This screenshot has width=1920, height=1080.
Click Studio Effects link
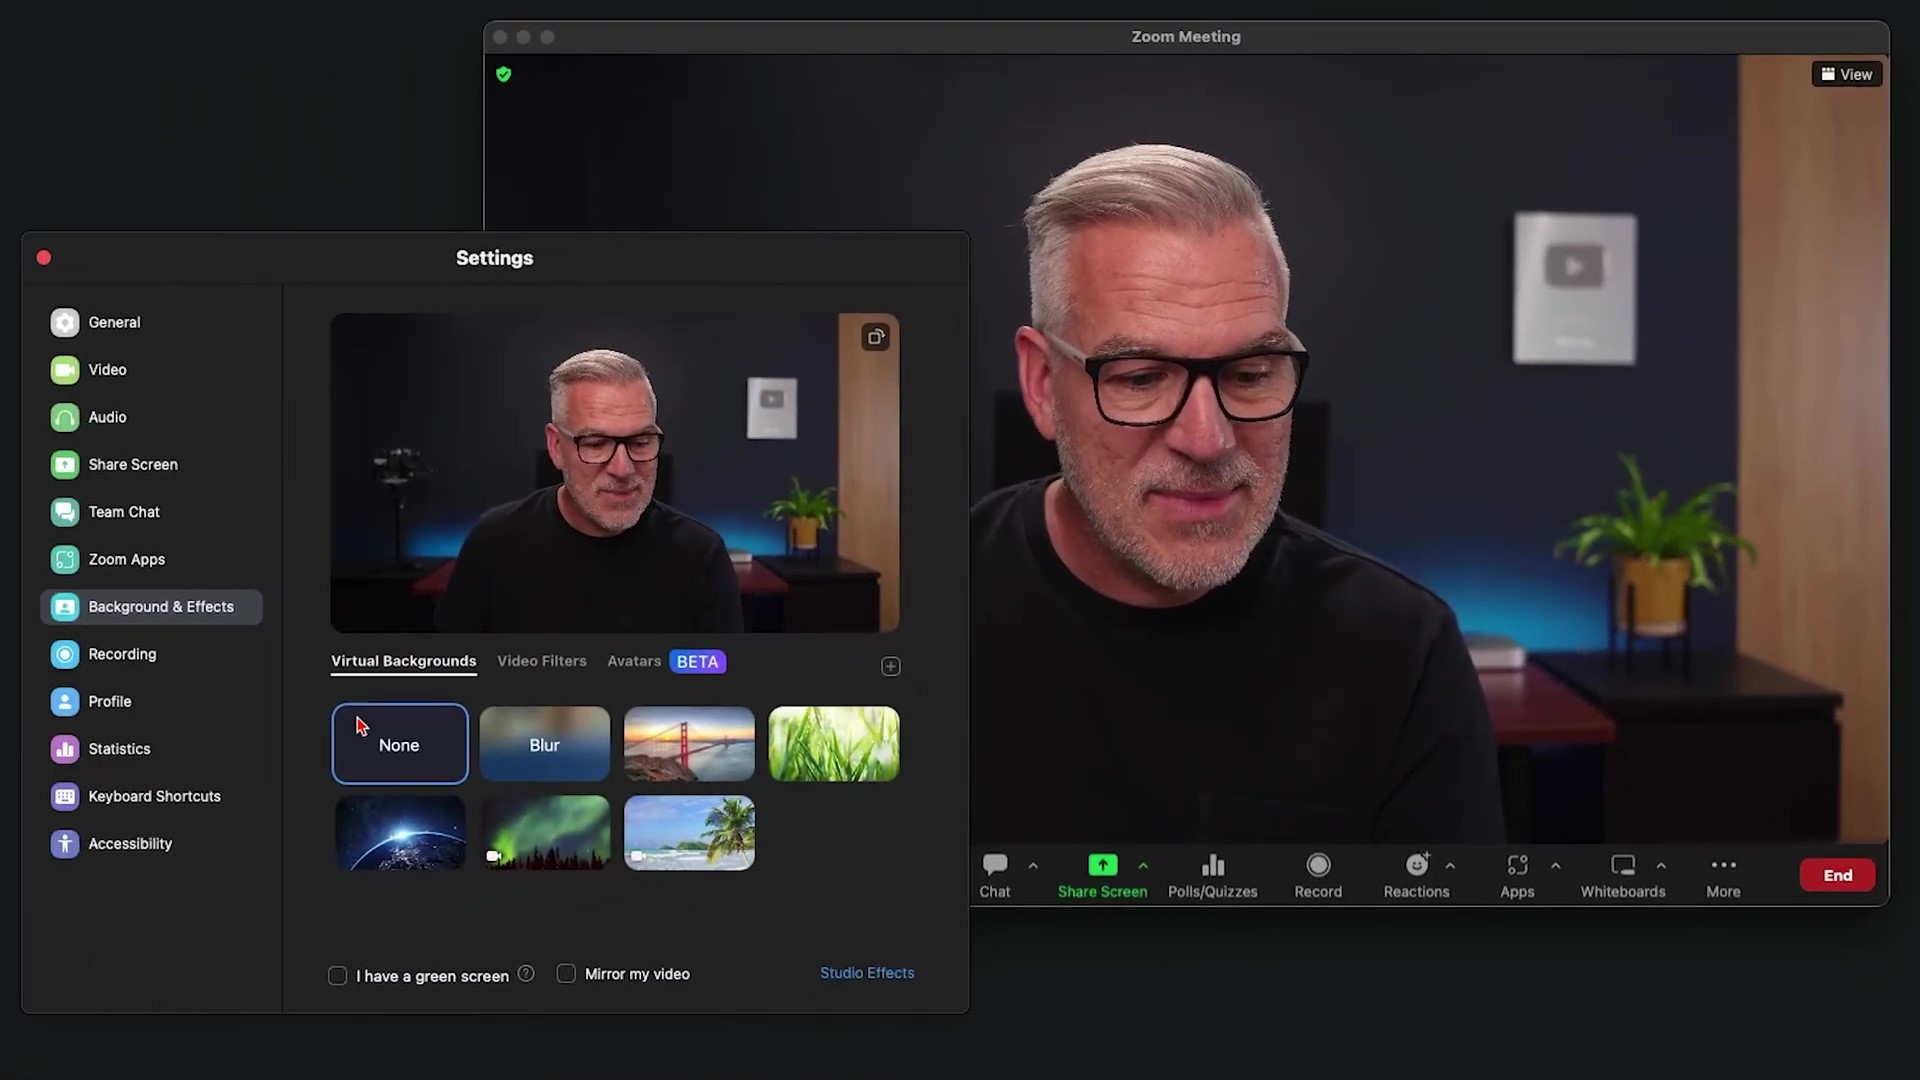click(x=866, y=972)
